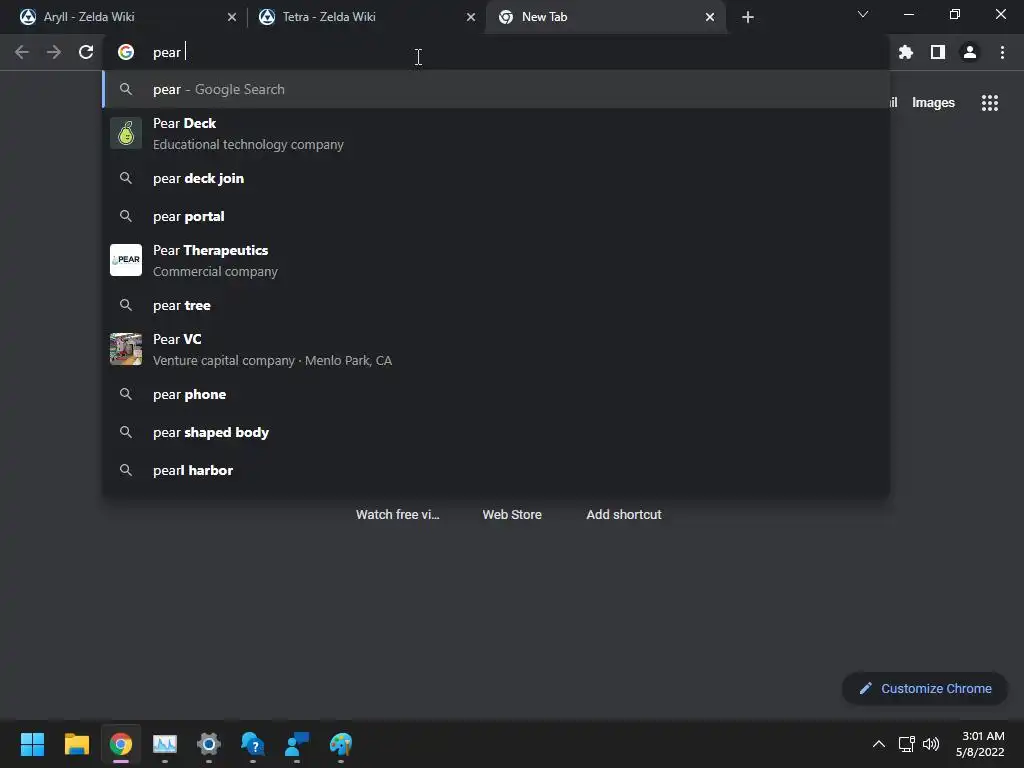Reload the current page
The width and height of the screenshot is (1024, 768).
(x=86, y=52)
